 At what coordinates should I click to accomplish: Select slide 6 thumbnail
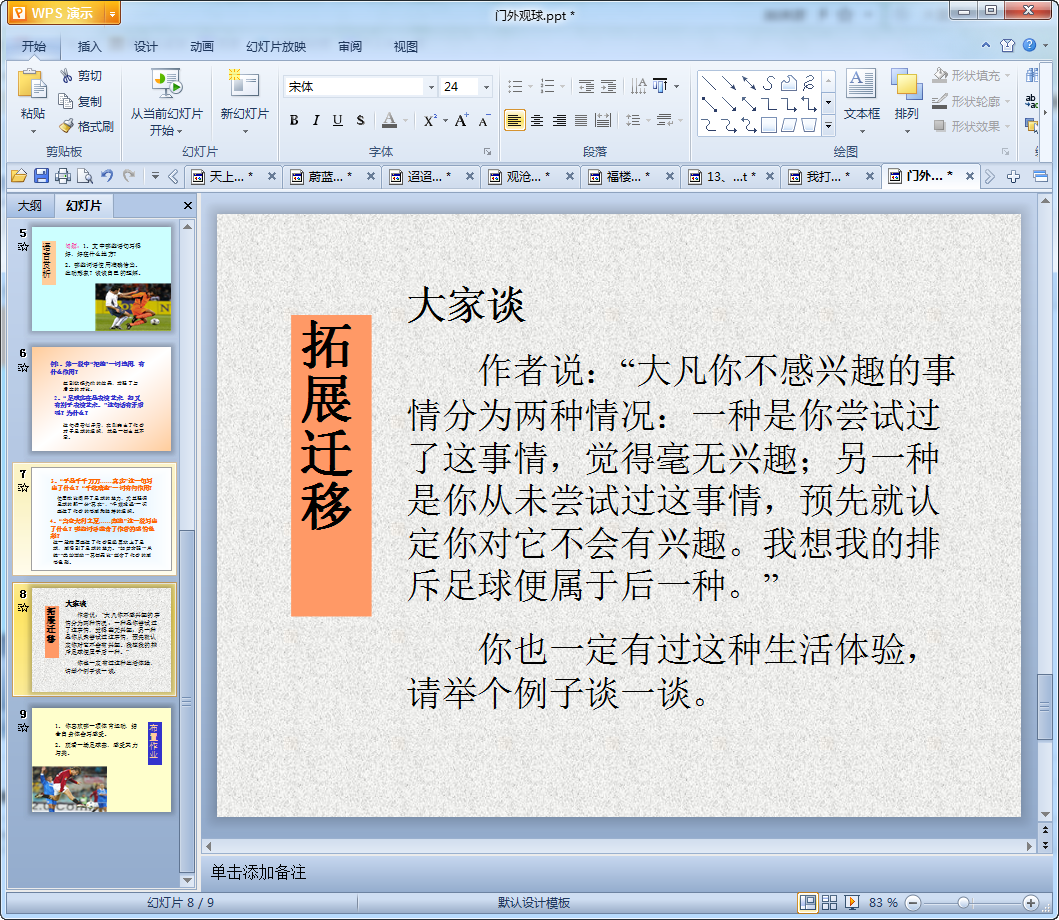pyautogui.click(x=101, y=399)
